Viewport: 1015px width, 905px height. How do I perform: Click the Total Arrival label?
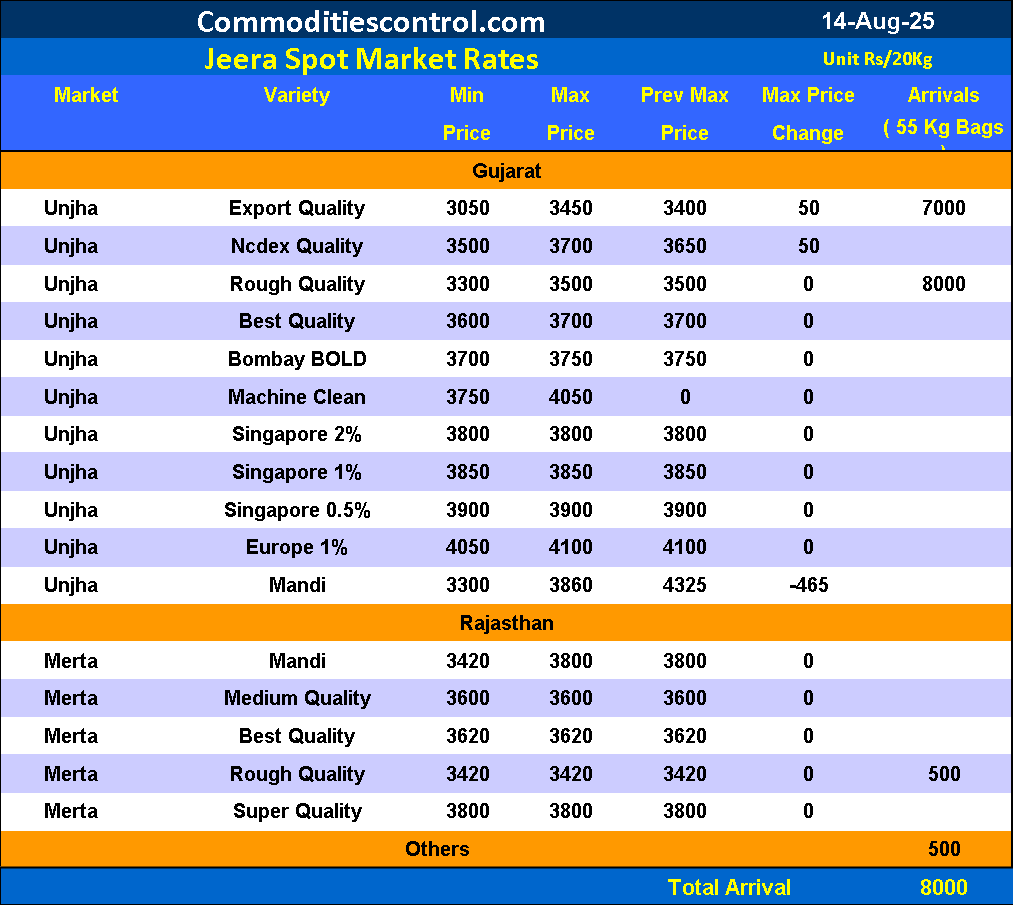[x=729, y=887]
